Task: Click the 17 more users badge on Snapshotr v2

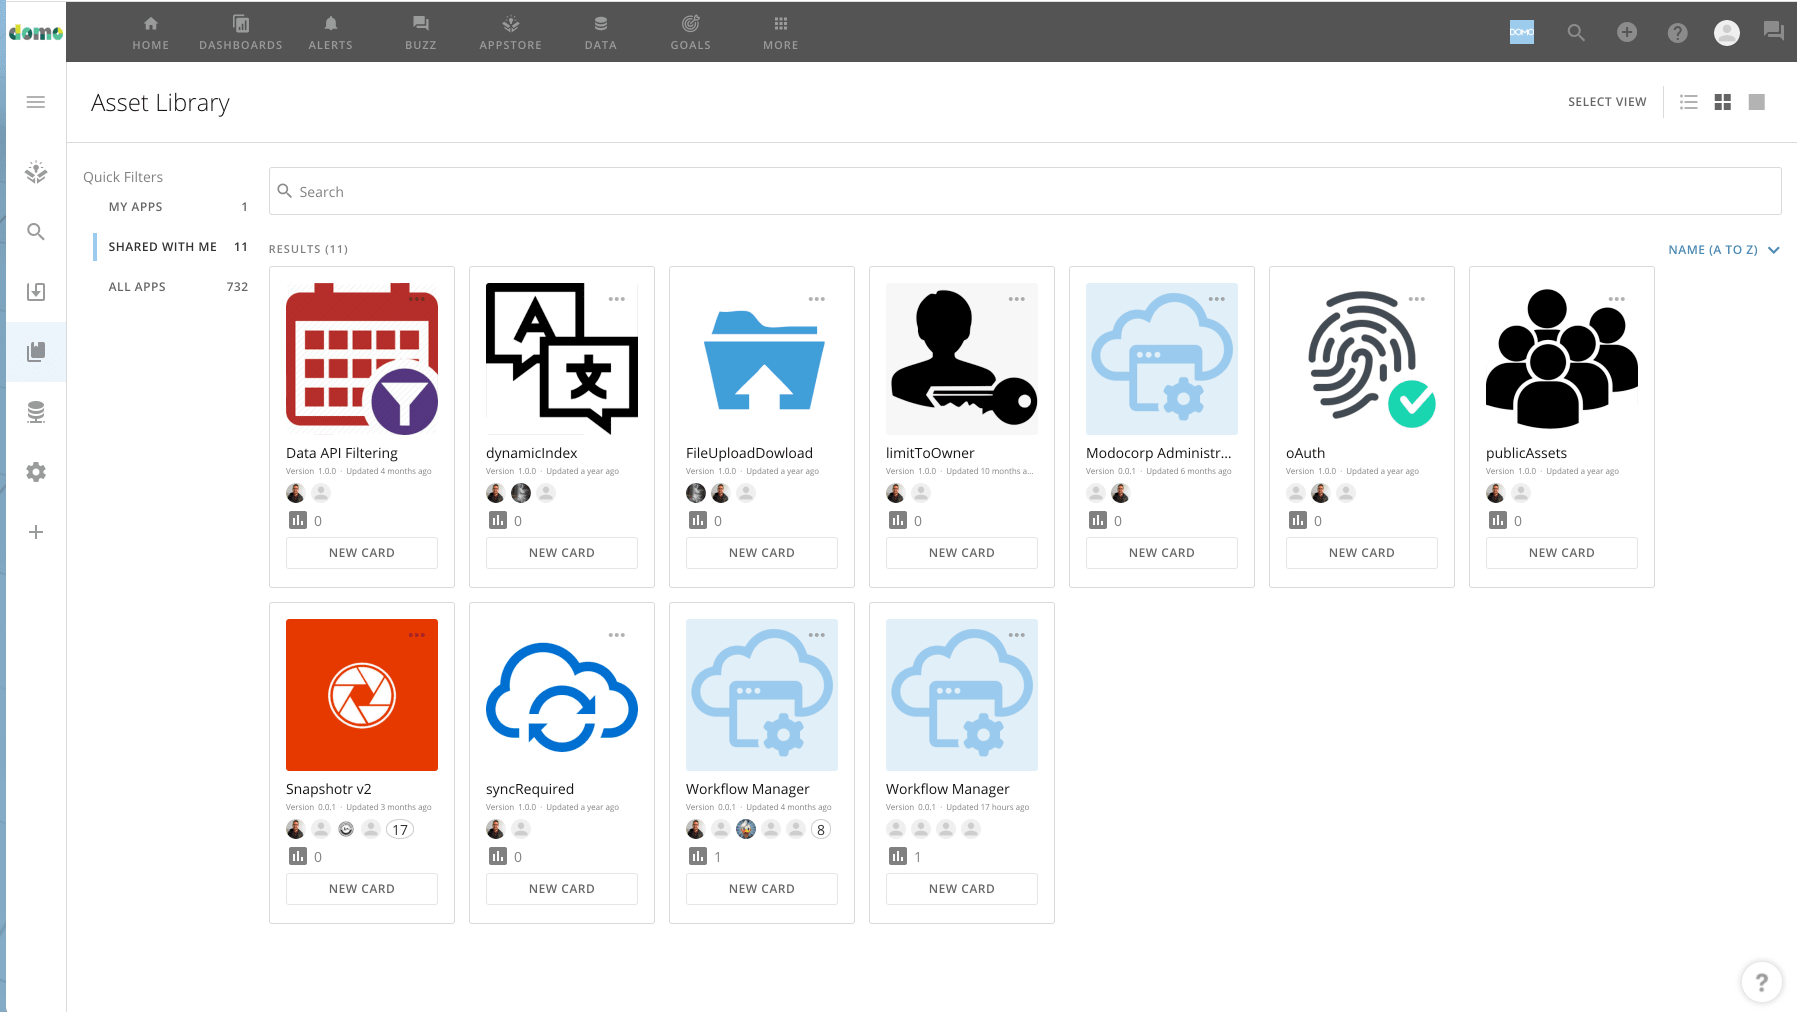Action: click(400, 829)
